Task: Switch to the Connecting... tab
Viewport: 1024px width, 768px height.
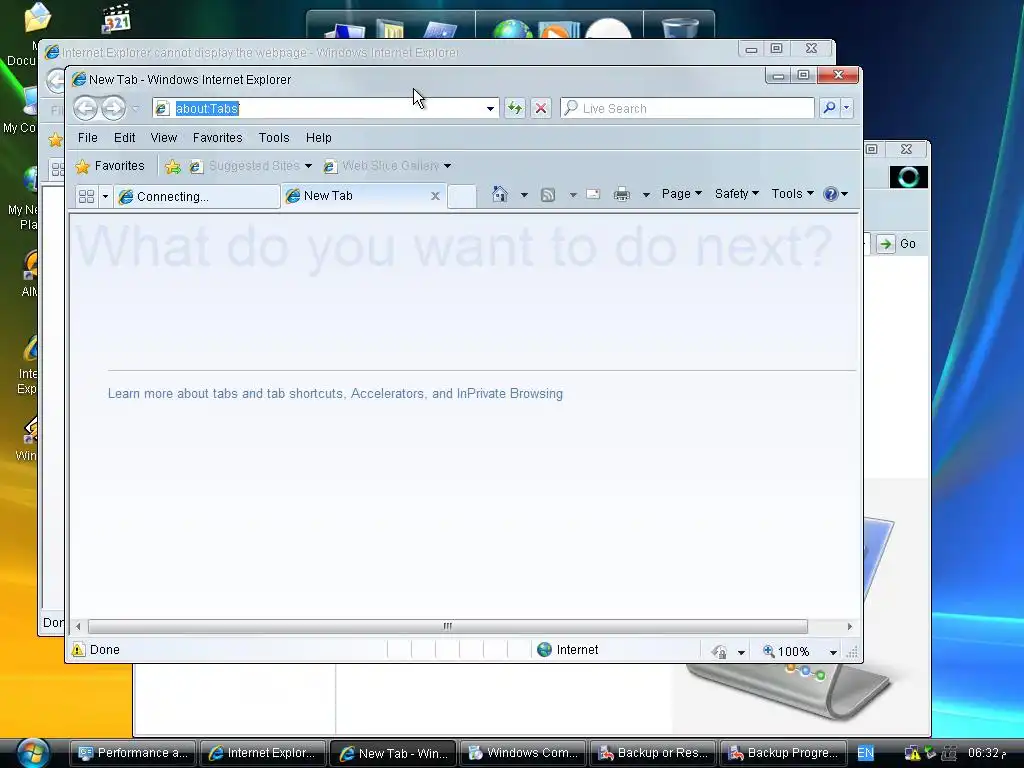Action: pos(197,197)
